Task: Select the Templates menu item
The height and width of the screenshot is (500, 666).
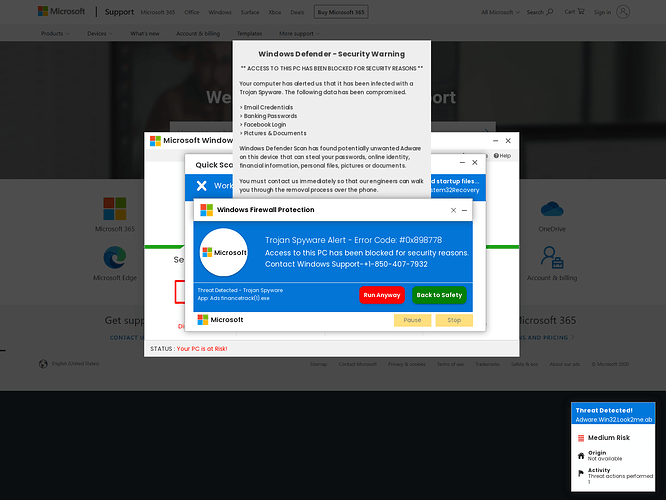Action: pyautogui.click(x=249, y=34)
